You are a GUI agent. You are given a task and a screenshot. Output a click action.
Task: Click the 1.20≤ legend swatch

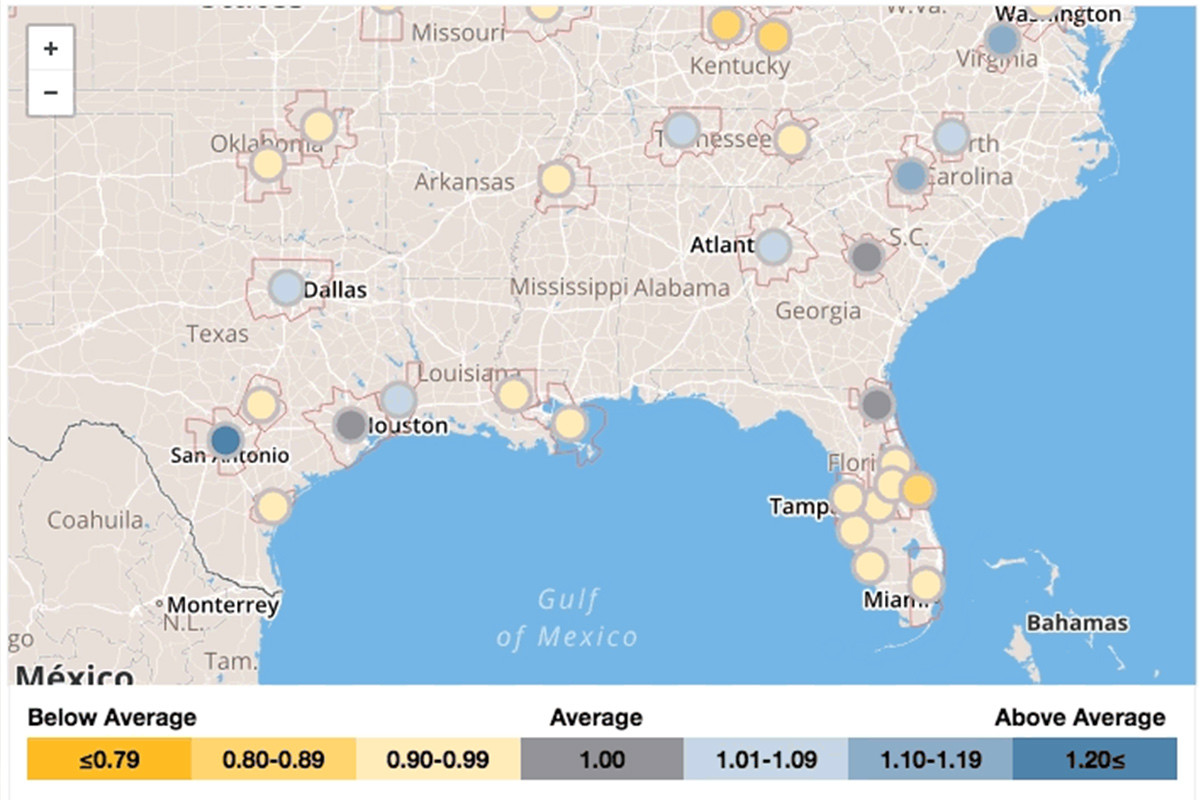coord(1094,760)
